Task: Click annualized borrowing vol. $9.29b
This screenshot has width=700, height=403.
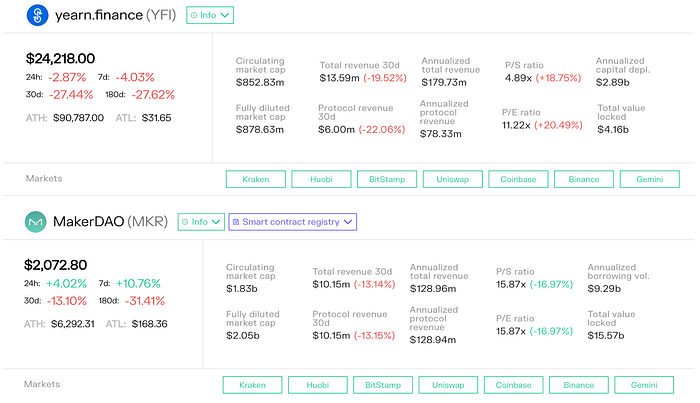Action: click(x=604, y=289)
